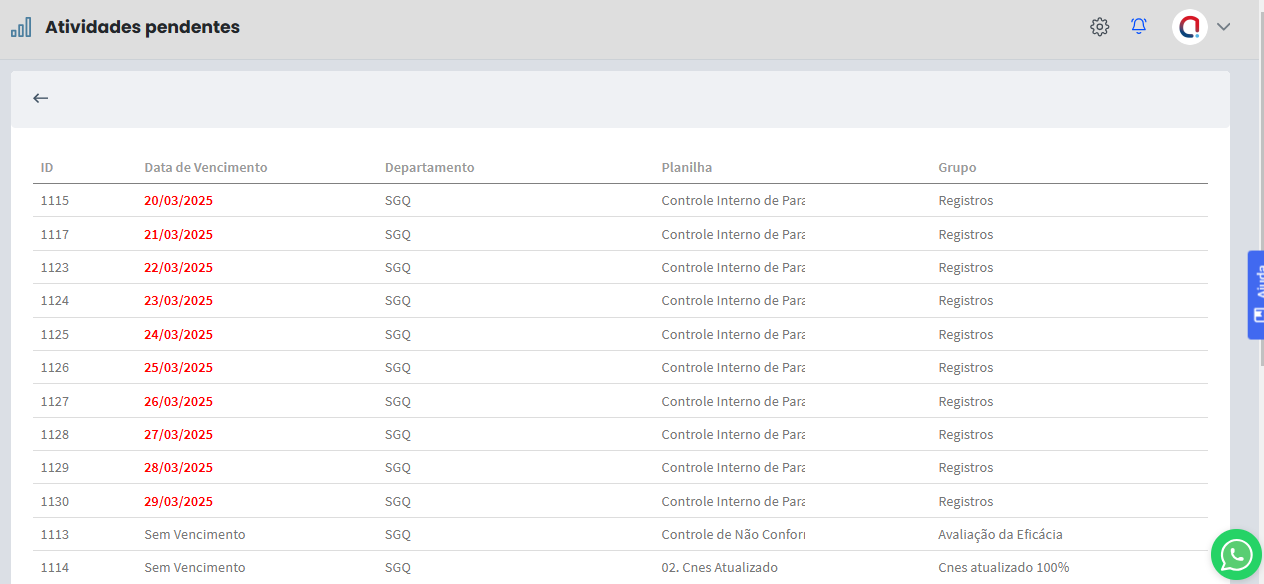Click the Departamento column header
Image resolution: width=1264 pixels, height=584 pixels.
(x=429, y=167)
